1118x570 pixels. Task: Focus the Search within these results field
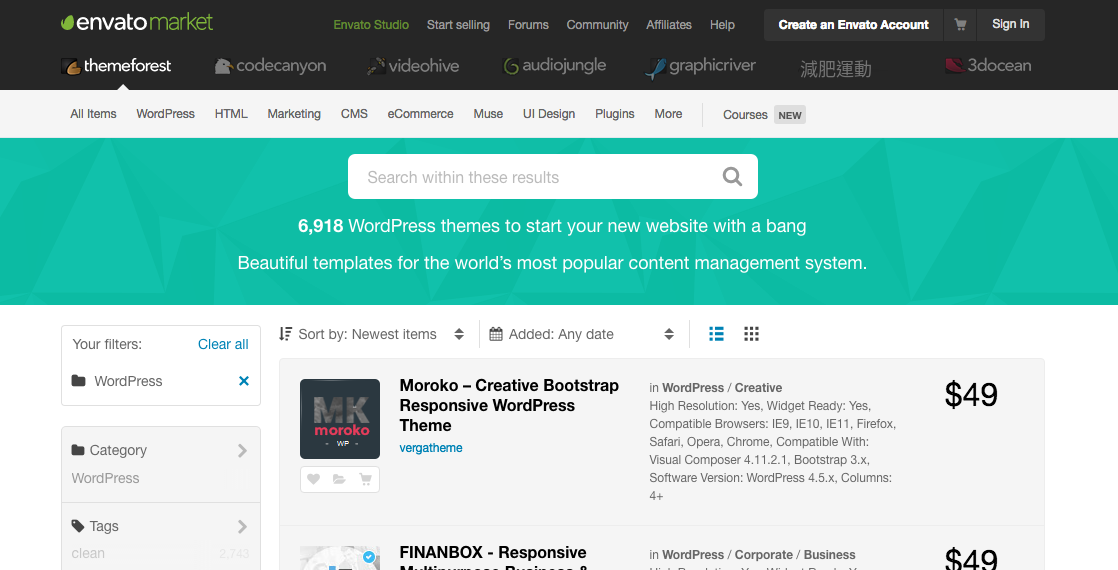[x=553, y=176]
